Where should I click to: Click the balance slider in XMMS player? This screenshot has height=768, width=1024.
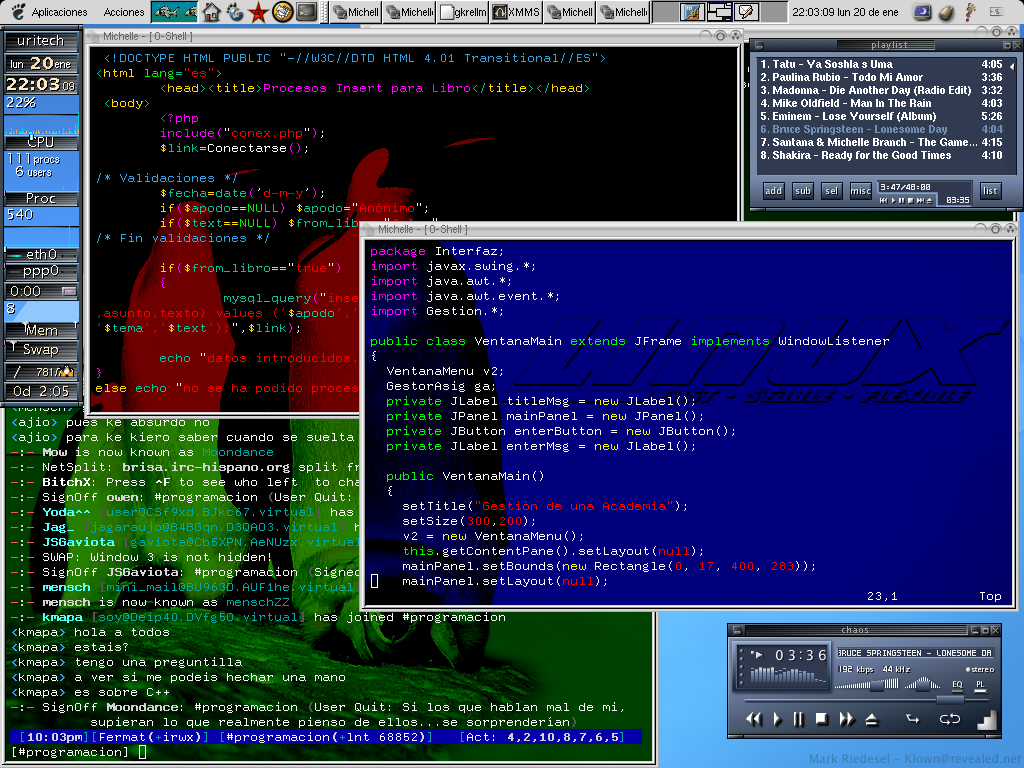coord(923,684)
